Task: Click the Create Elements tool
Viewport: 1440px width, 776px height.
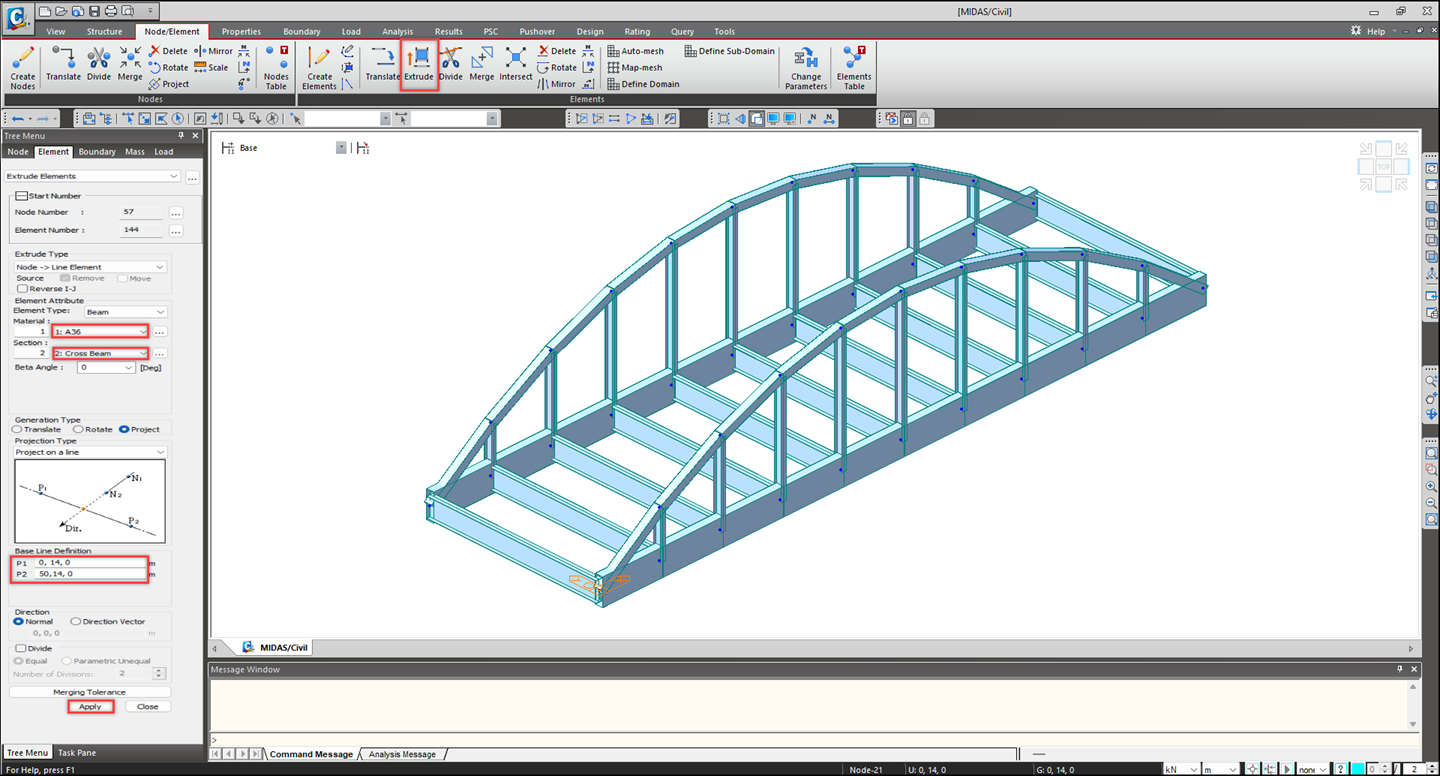Action: click(319, 67)
